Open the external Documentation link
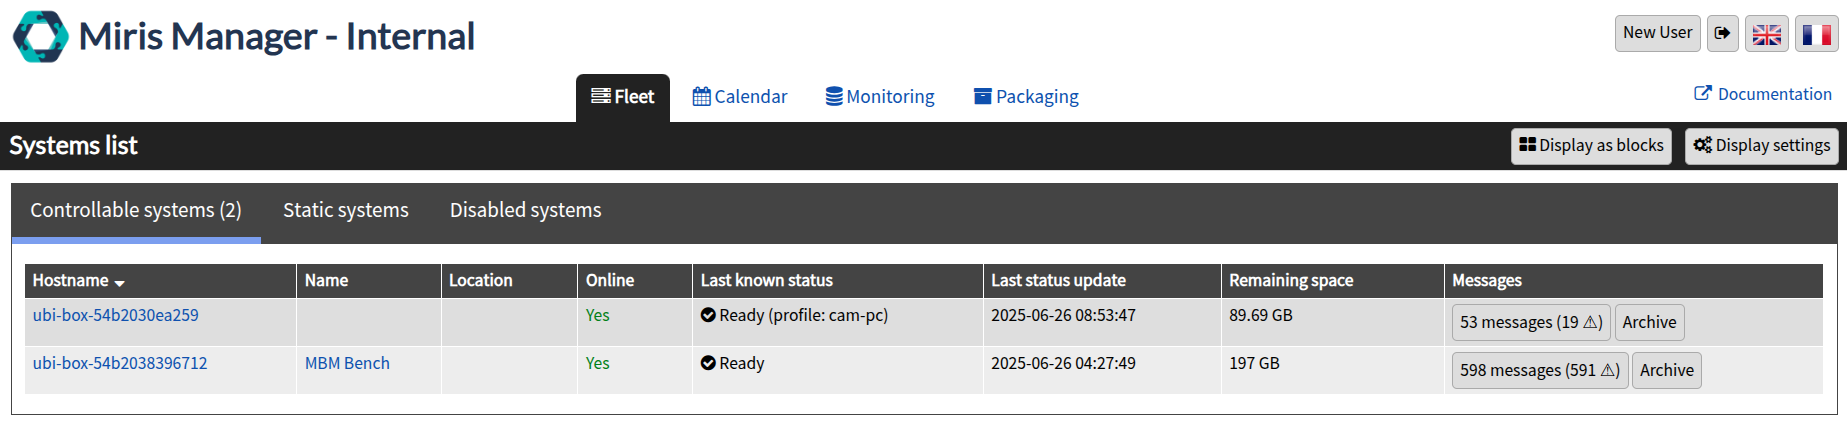Image resolution: width=1847 pixels, height=432 pixels. [1763, 94]
